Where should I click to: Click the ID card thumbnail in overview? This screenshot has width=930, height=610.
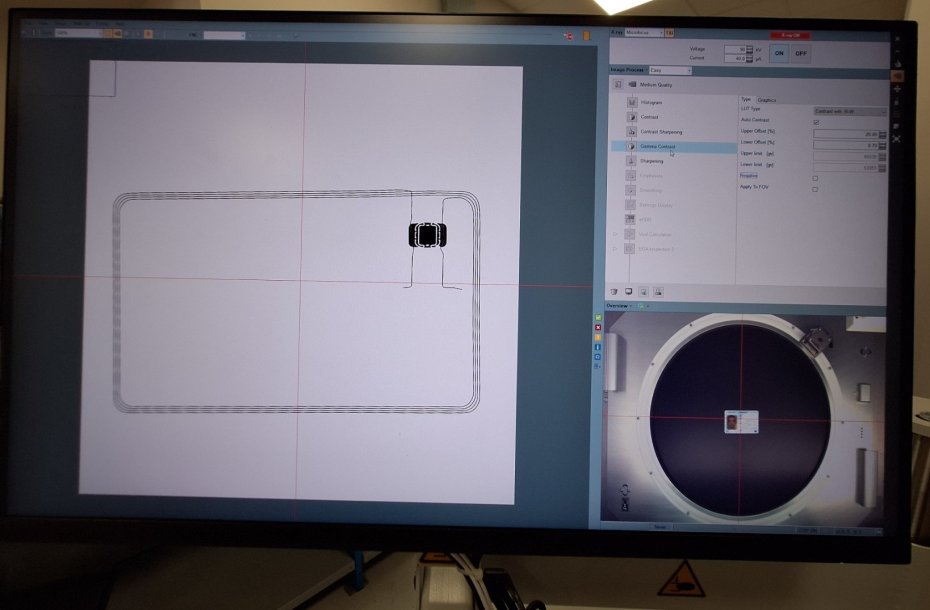[x=741, y=422]
